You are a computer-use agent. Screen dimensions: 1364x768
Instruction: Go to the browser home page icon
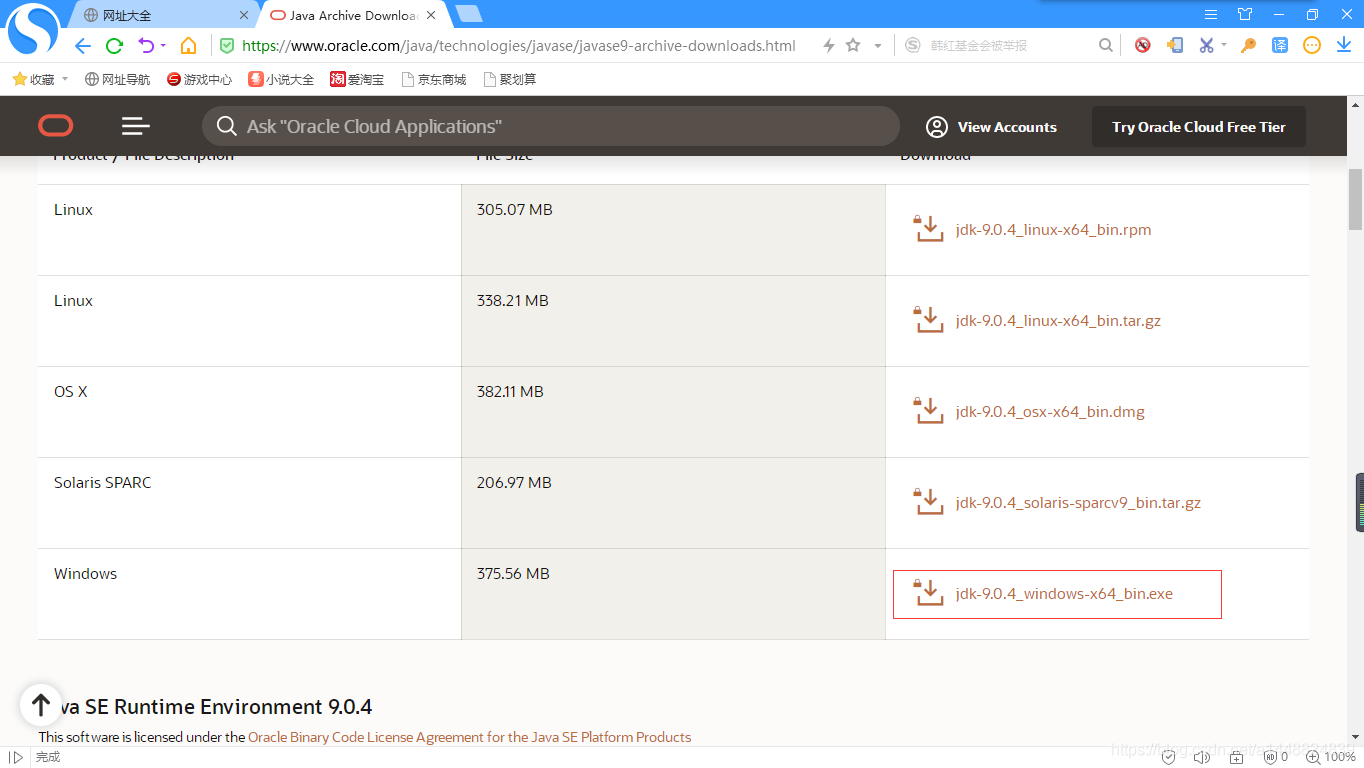point(188,46)
